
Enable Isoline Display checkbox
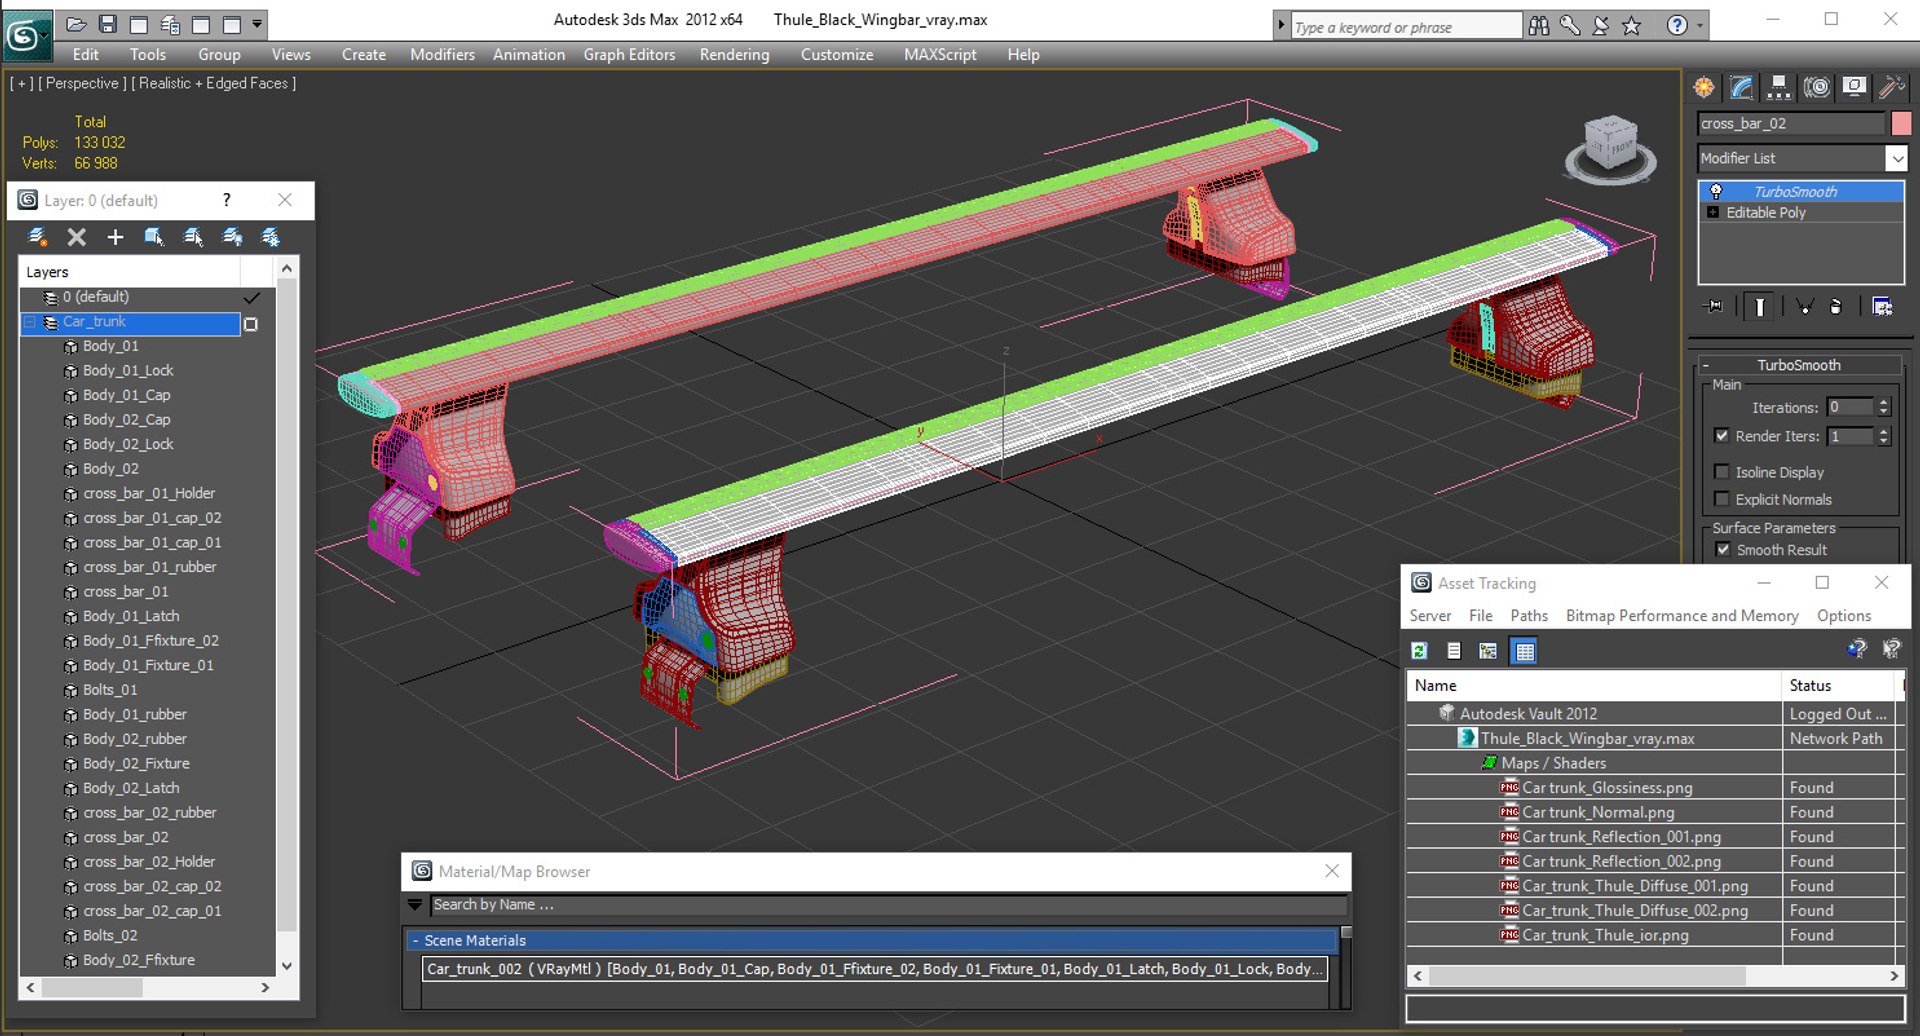click(1721, 472)
